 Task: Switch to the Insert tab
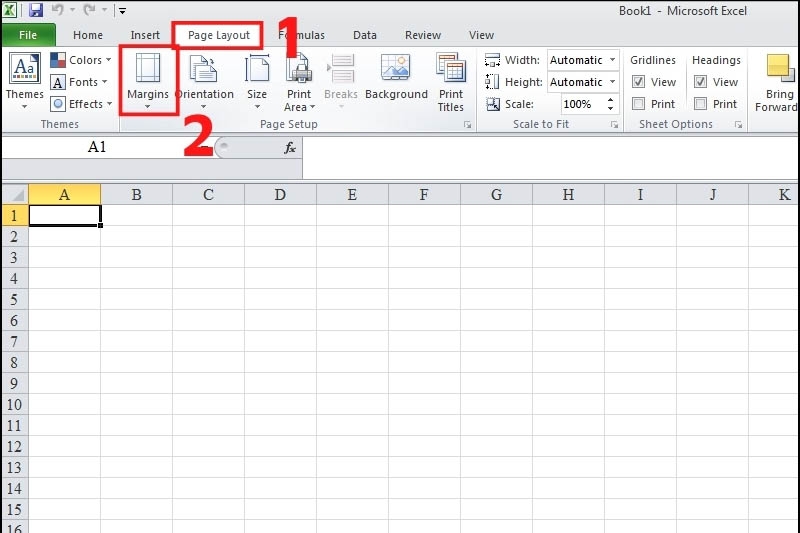[145, 35]
